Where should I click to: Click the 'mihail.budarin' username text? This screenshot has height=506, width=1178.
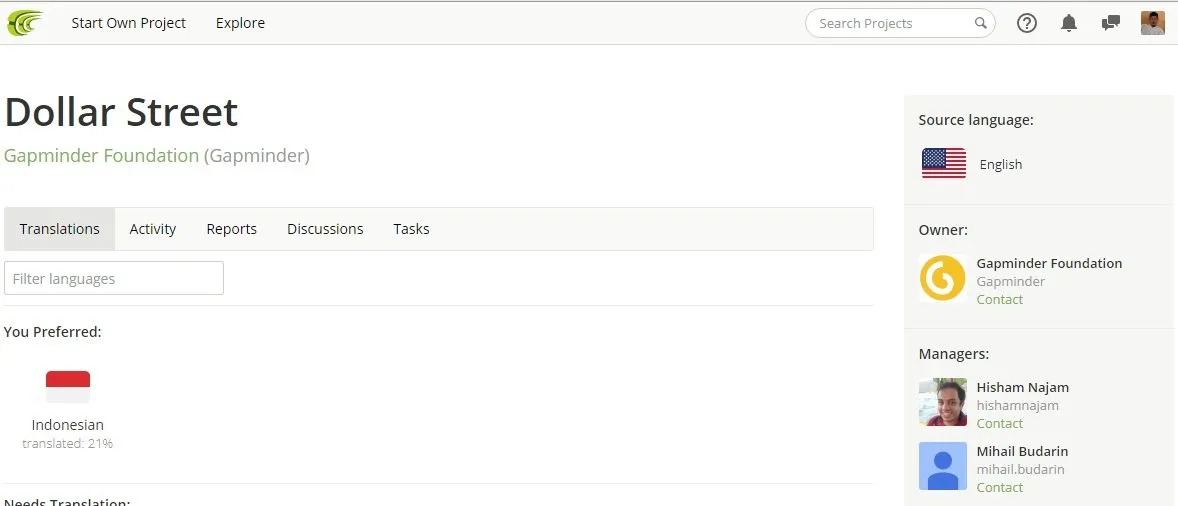tap(1020, 469)
